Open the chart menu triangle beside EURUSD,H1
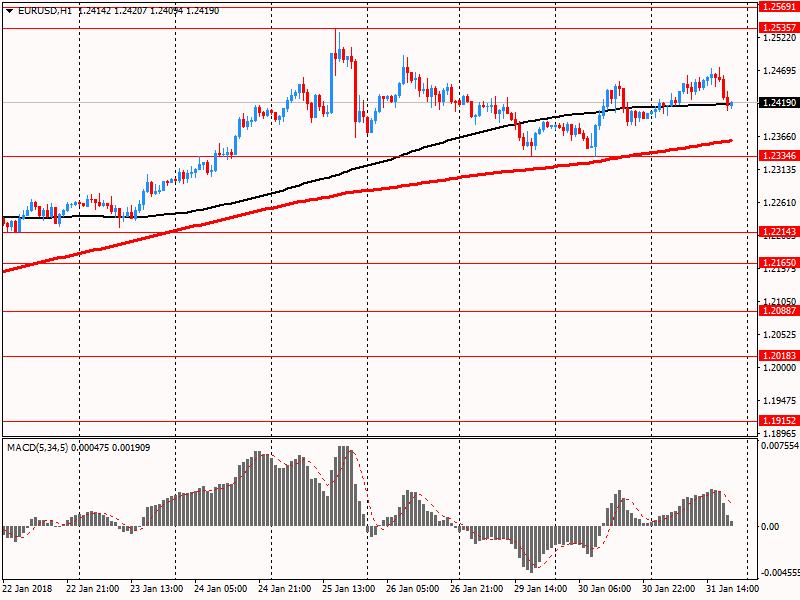This screenshot has height=600, width=800. [x=10, y=11]
